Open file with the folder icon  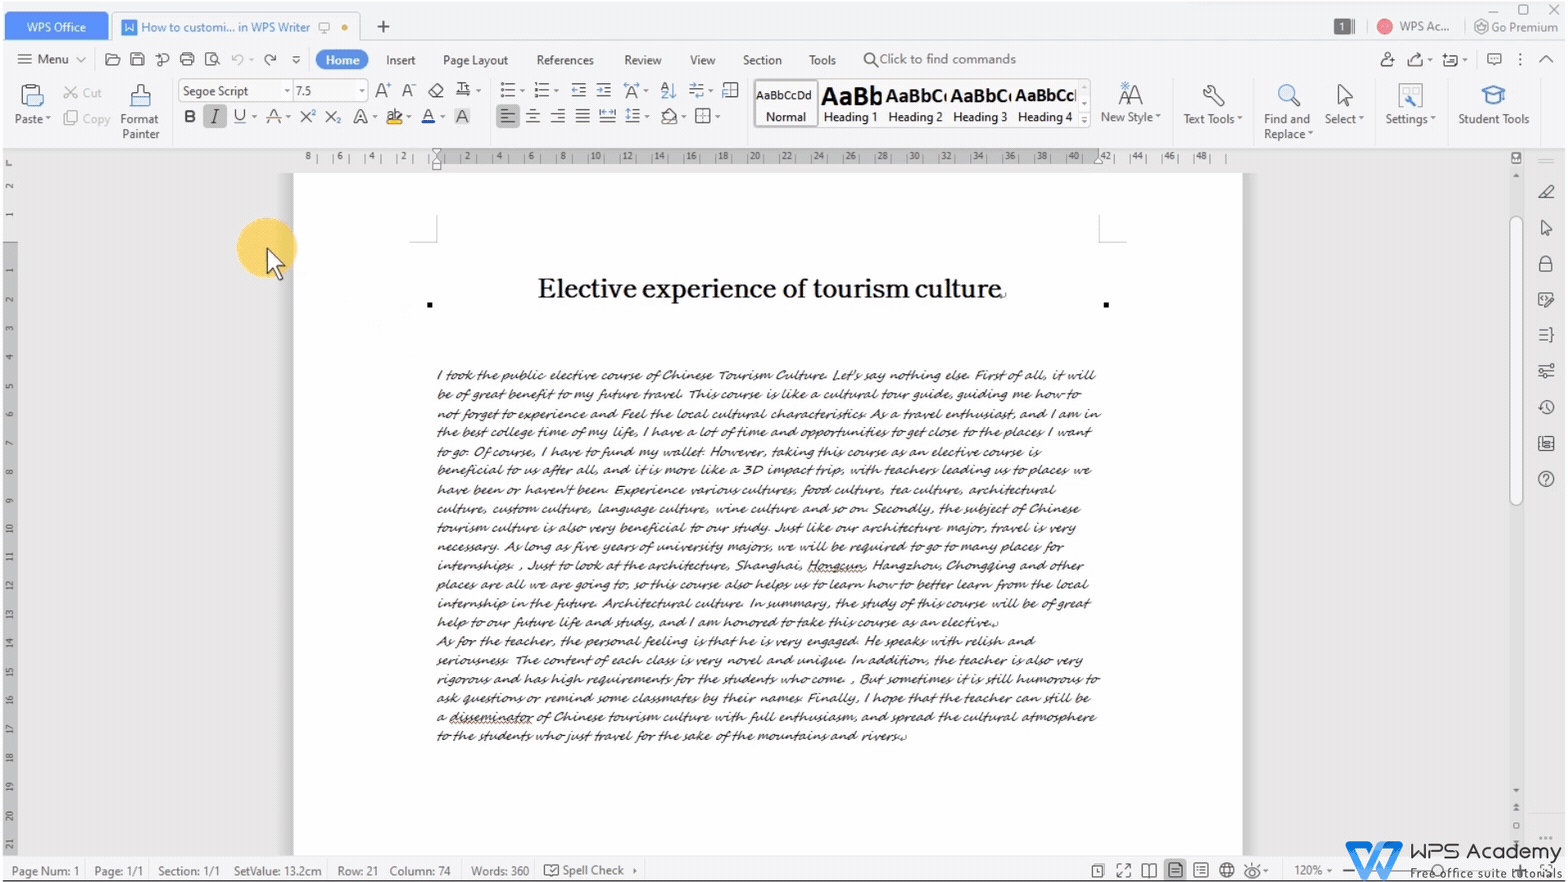click(x=112, y=60)
